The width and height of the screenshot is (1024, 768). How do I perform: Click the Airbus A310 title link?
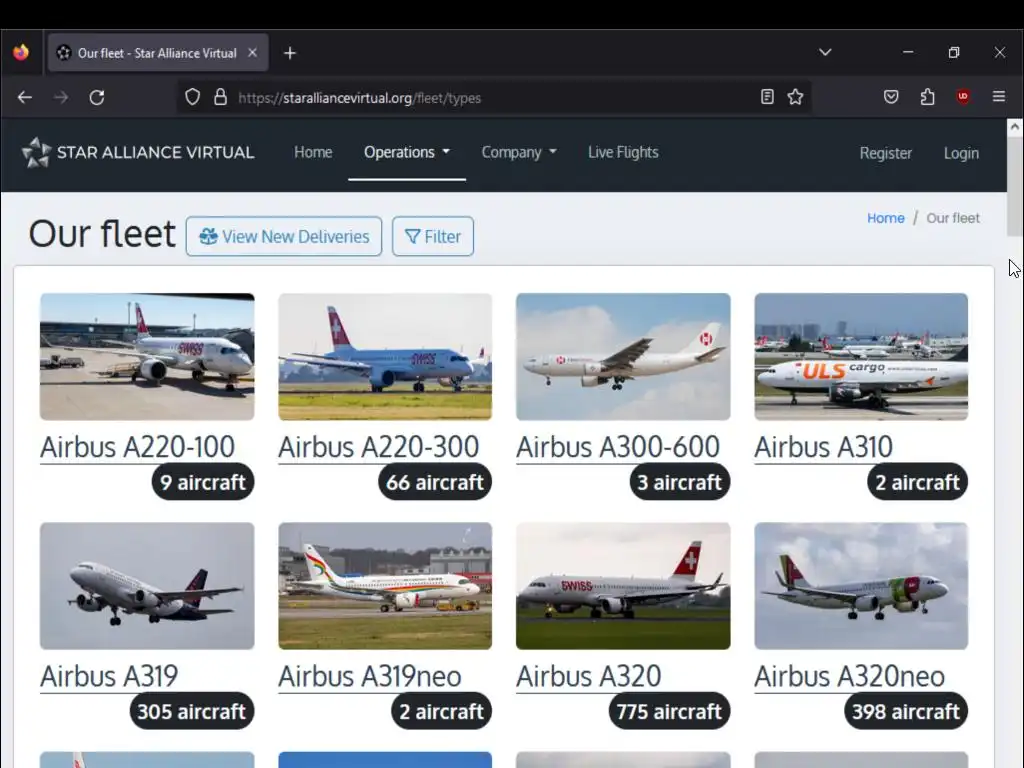coord(824,447)
